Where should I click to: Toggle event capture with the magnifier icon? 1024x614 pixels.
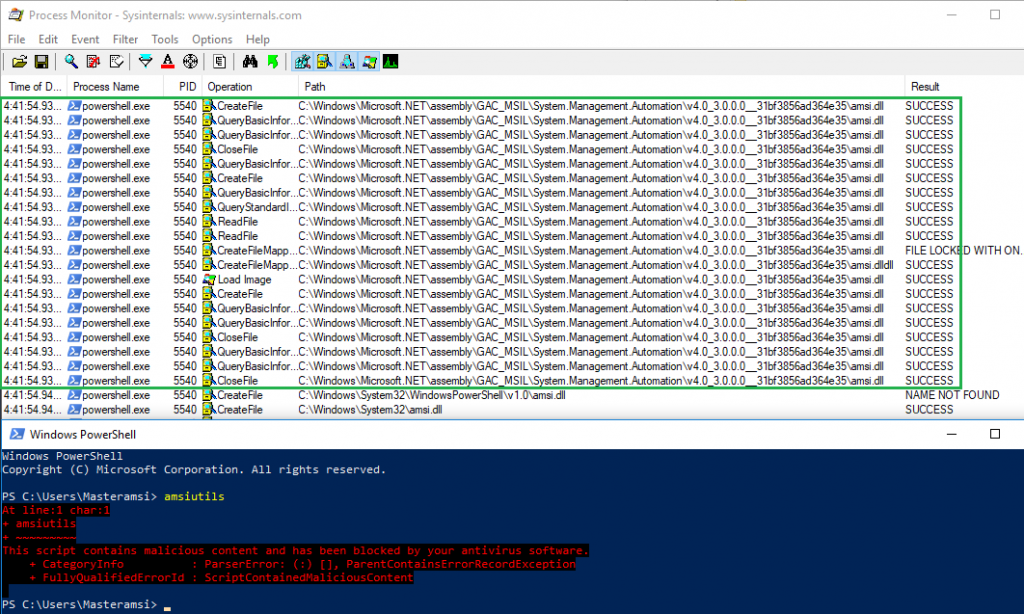pos(72,62)
